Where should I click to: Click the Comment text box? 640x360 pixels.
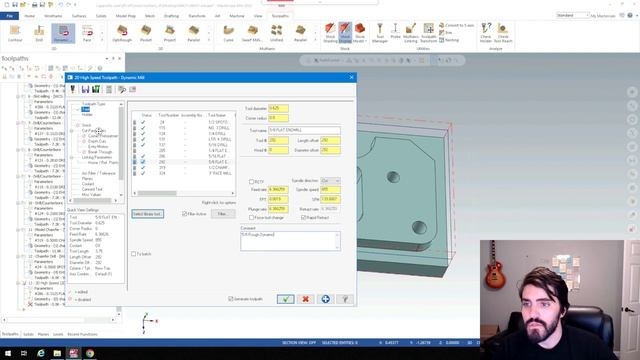pyautogui.click(x=290, y=241)
